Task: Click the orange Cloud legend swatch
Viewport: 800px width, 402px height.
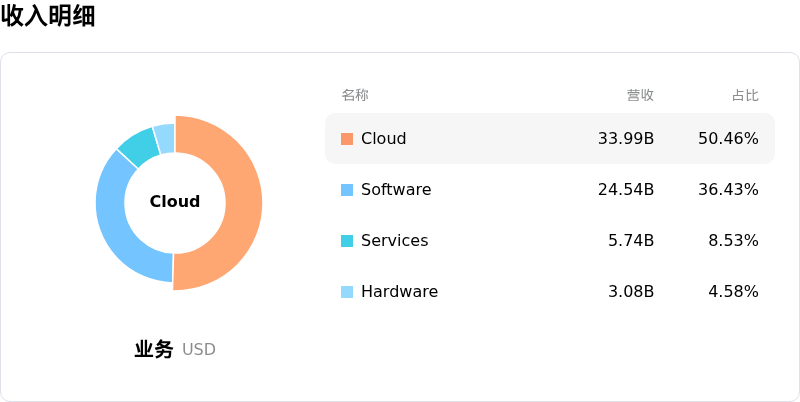Action: 347,139
